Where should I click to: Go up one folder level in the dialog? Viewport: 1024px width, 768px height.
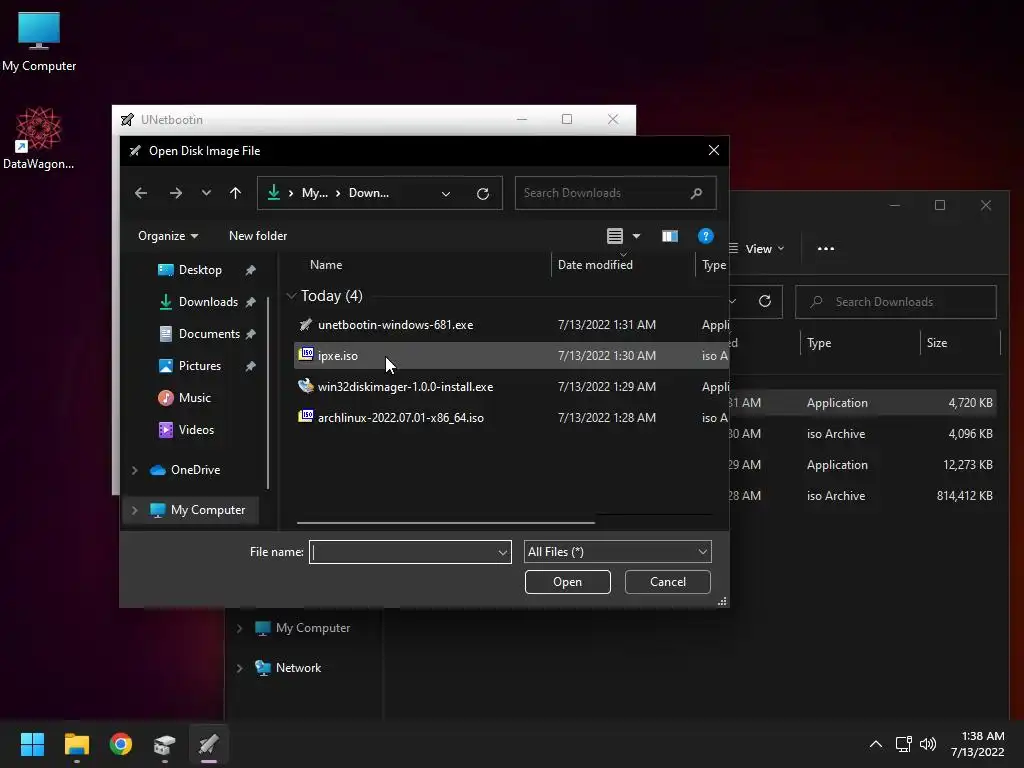(235, 193)
